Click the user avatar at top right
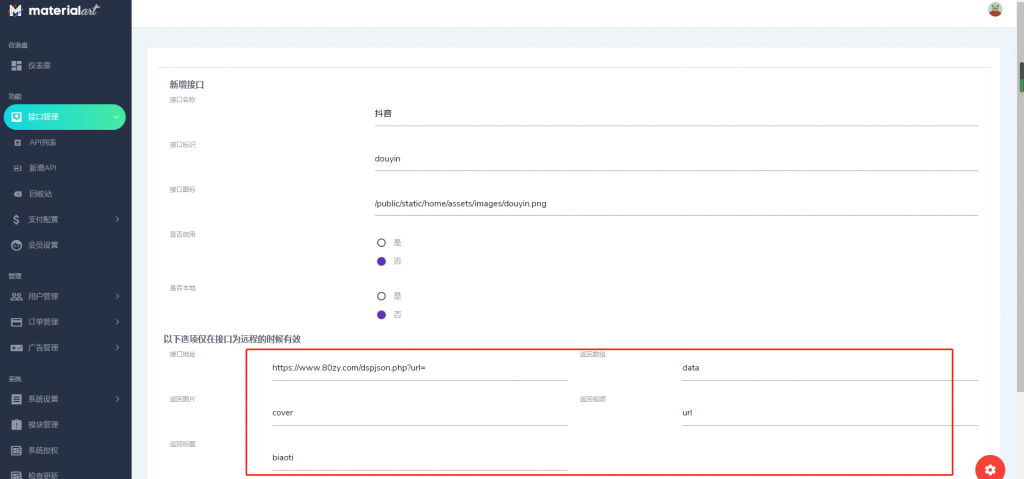Viewport: 1024px width, 479px height. (995, 9)
